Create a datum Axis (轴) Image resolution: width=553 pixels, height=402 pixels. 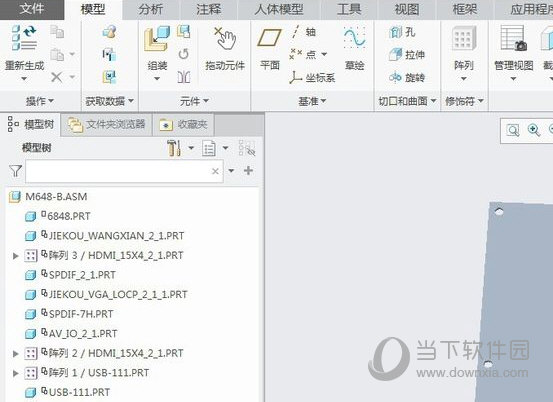coord(303,32)
